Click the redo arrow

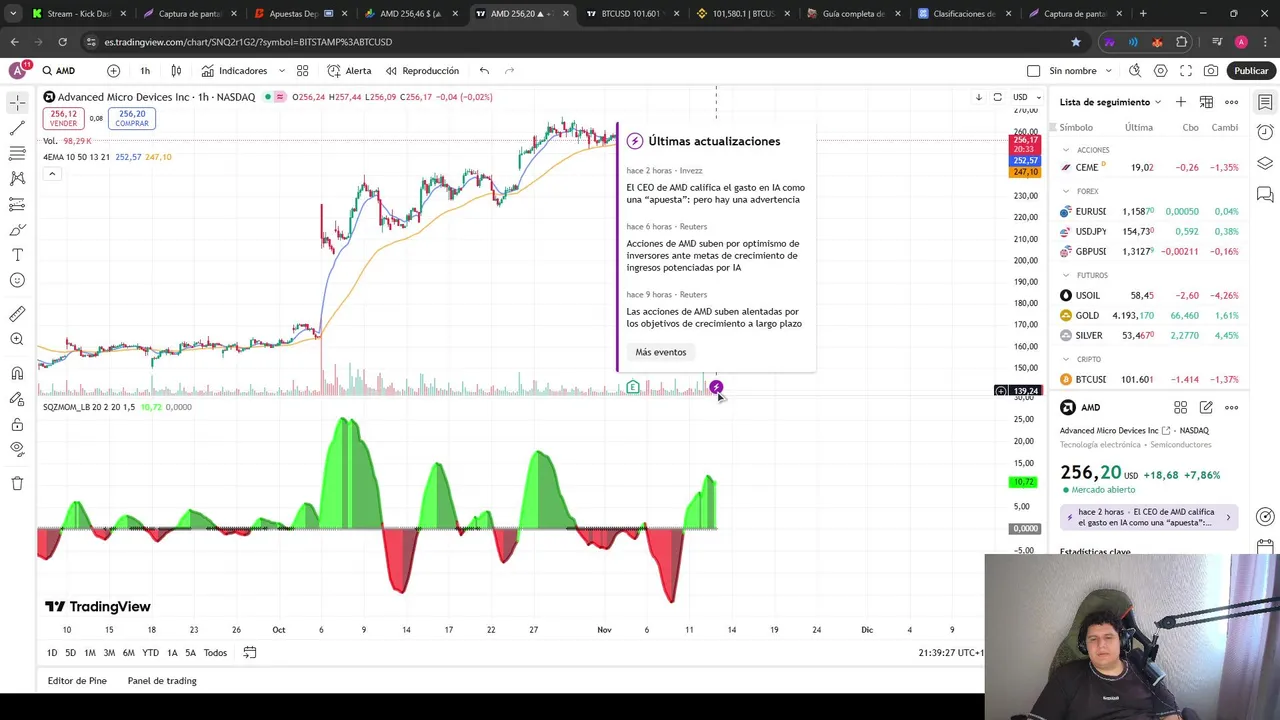tap(509, 71)
